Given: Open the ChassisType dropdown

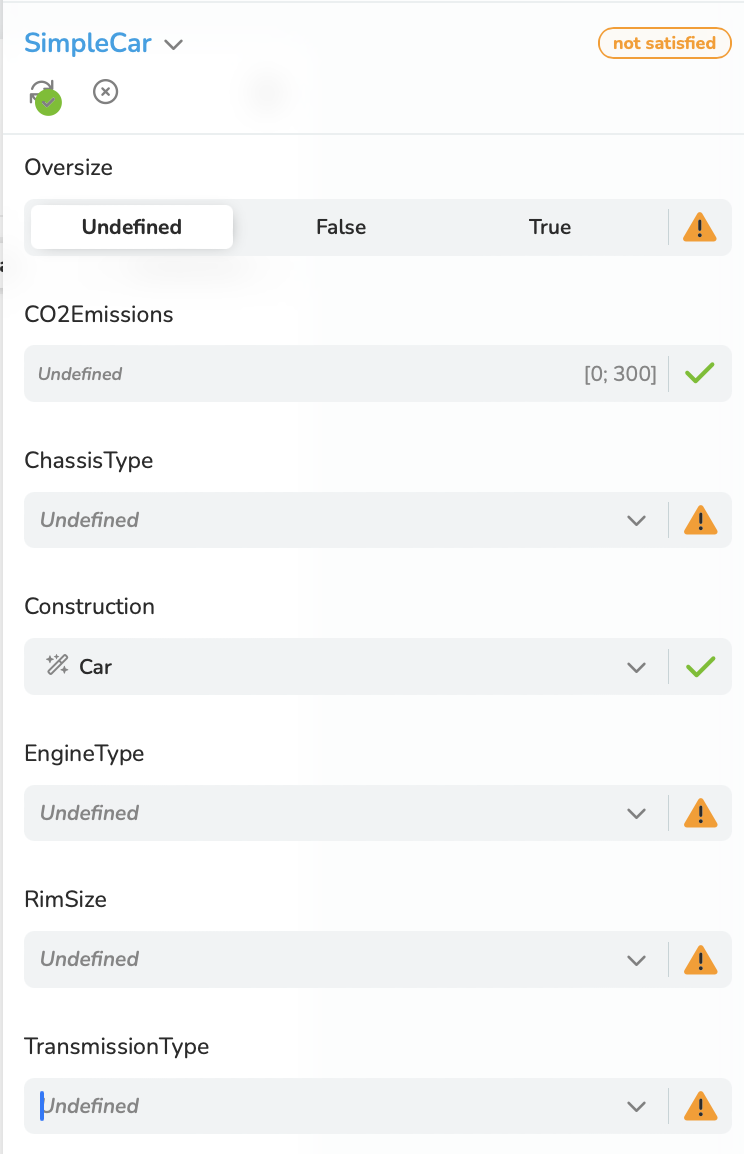Looking at the screenshot, I should click(x=346, y=520).
